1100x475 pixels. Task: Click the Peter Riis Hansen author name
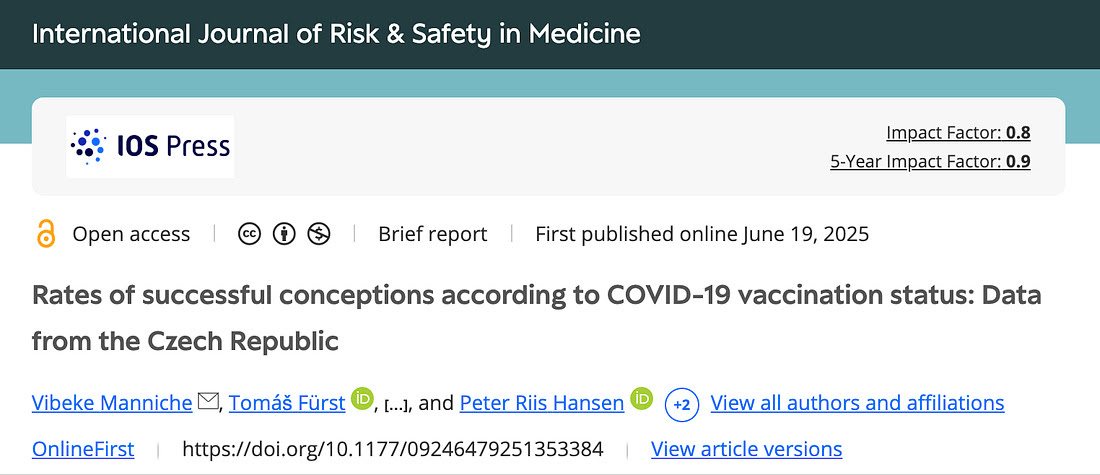click(542, 403)
